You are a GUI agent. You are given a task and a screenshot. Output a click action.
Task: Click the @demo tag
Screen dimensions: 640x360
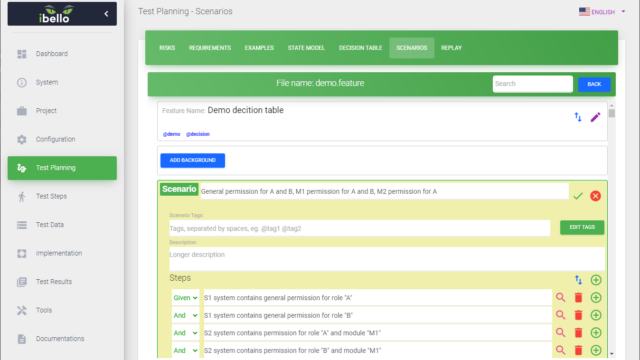pyautogui.click(x=171, y=134)
